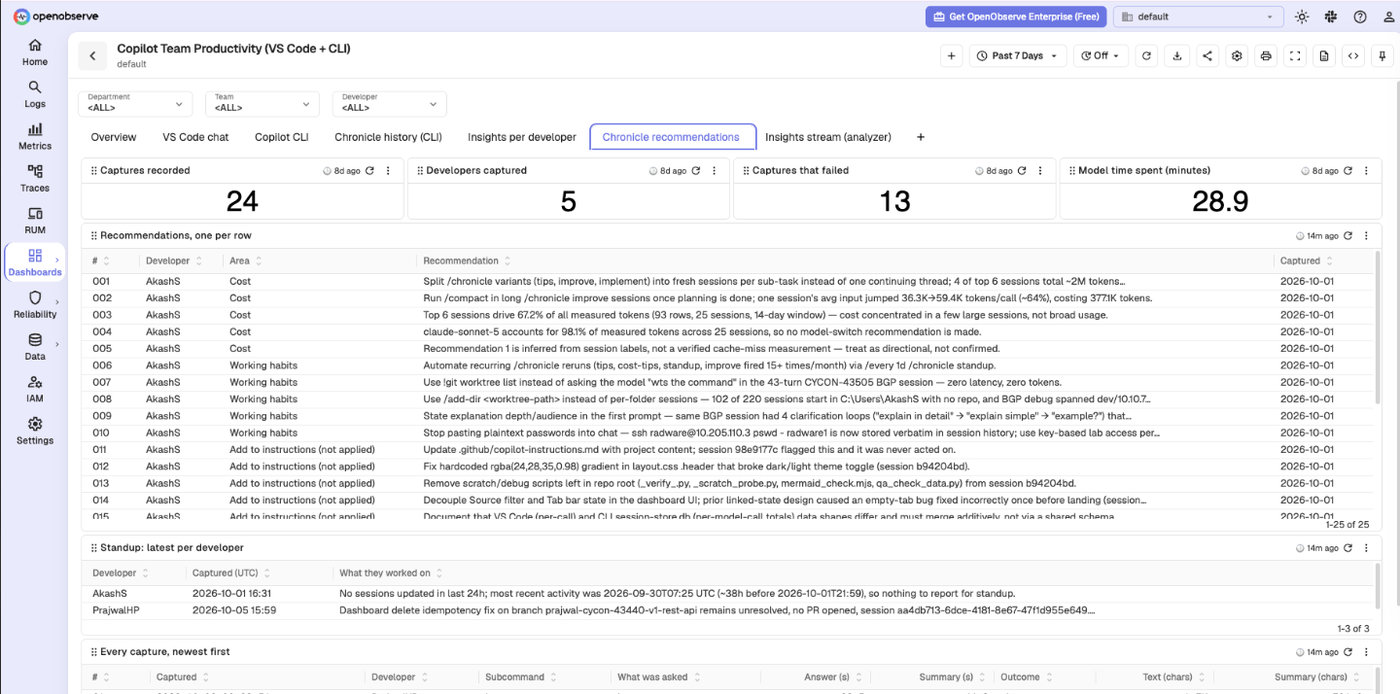The image size is (1400, 694).
Task: Select recommendation row 010 text
Action: pyautogui.click(x=791, y=433)
